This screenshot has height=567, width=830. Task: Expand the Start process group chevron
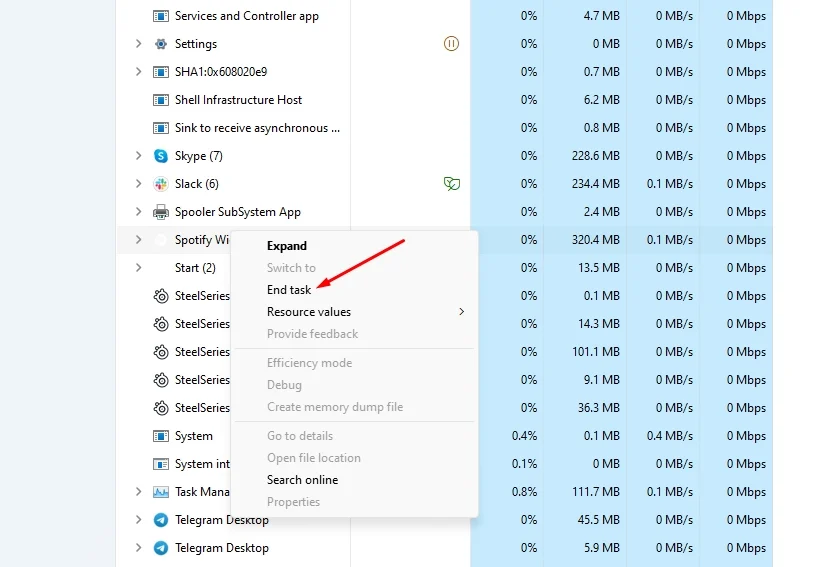(x=138, y=268)
